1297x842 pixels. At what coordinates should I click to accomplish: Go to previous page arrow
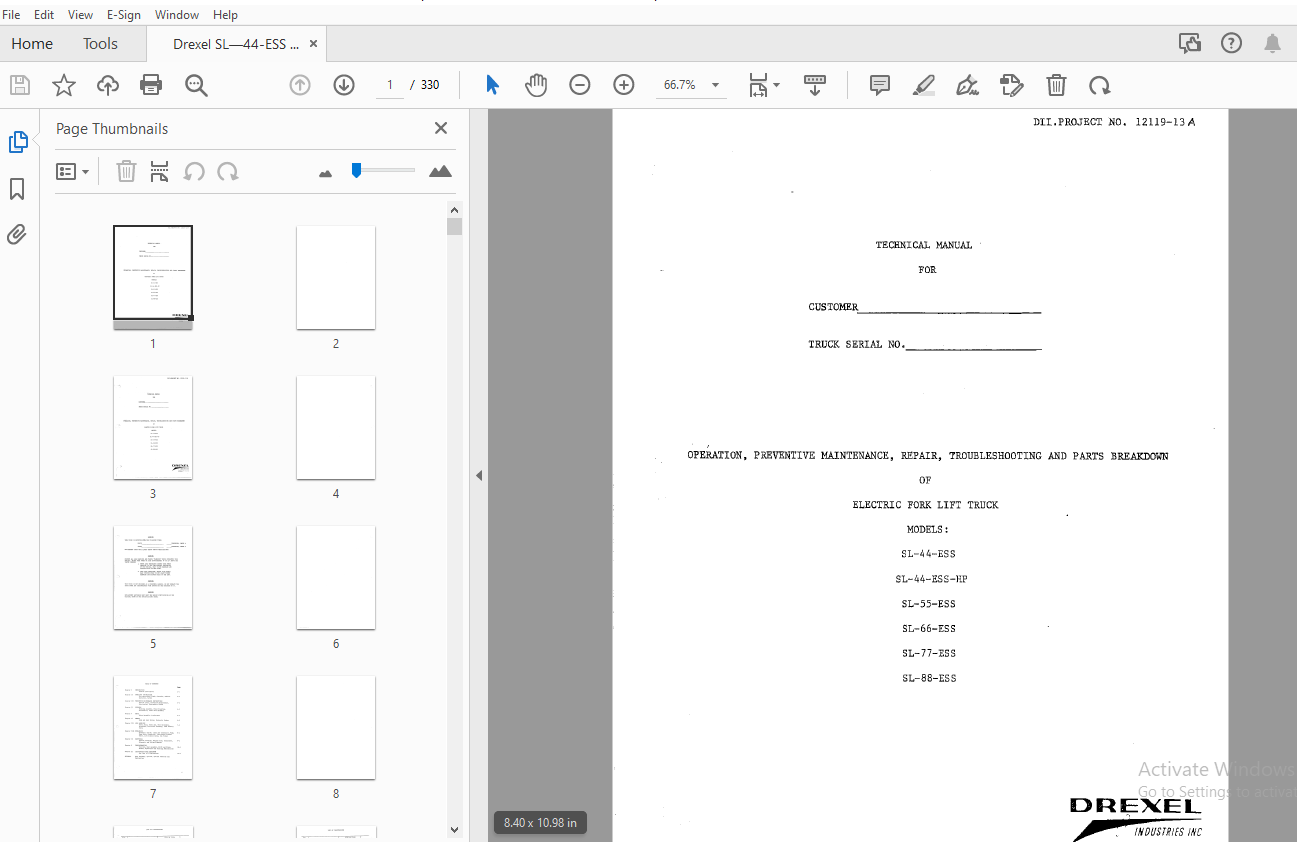[x=300, y=85]
